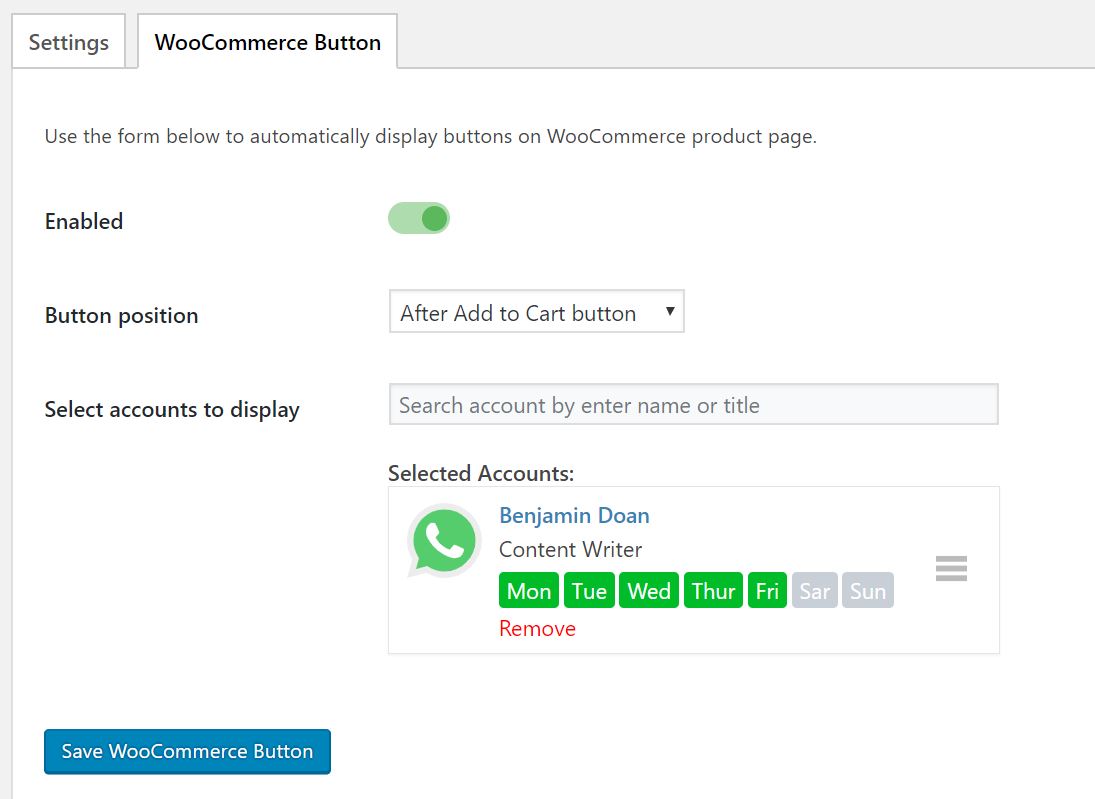Click the Wed availability badge
1095x799 pixels.
tap(649, 591)
